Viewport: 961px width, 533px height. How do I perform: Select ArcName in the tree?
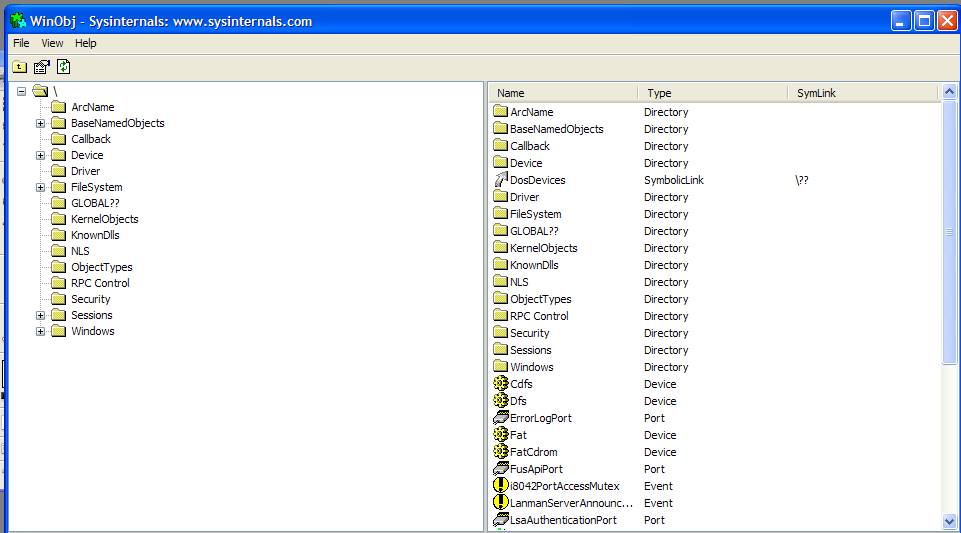[93, 107]
